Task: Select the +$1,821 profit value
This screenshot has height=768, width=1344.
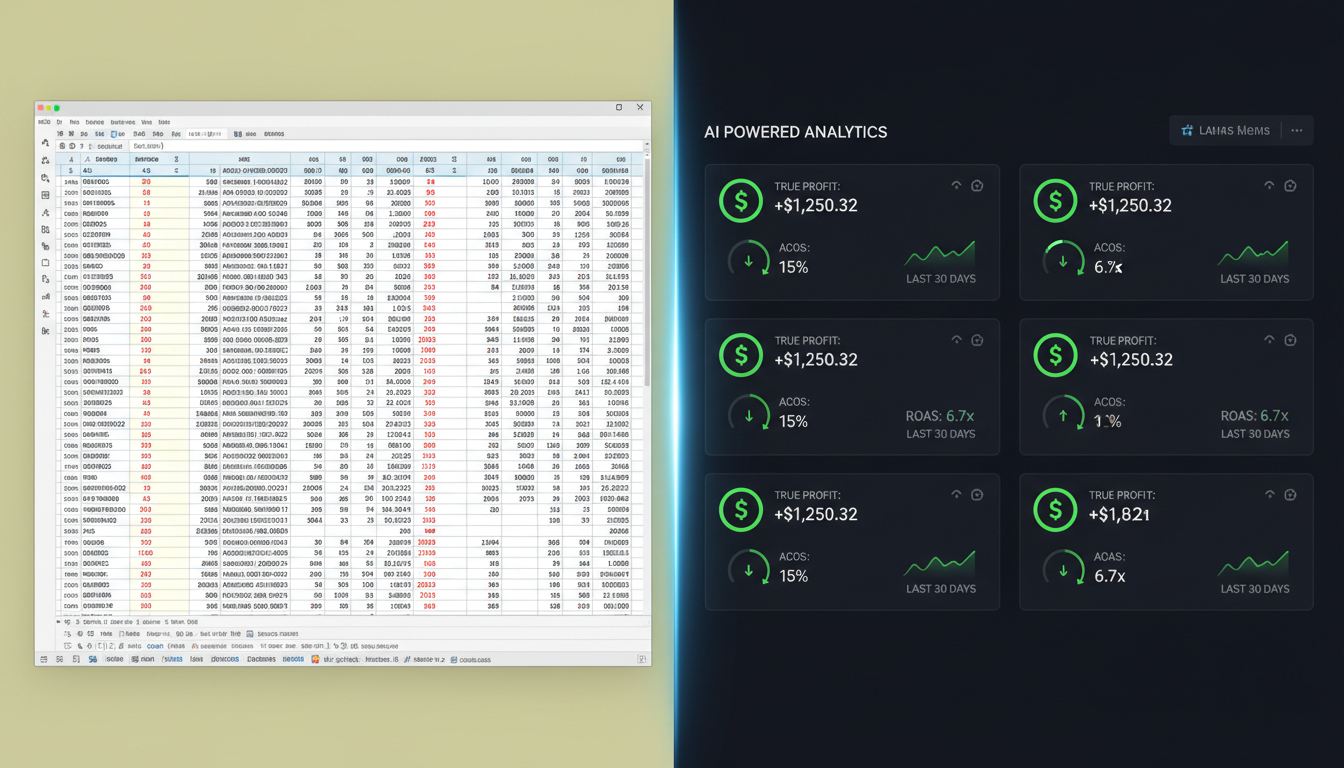Action: click(x=1119, y=514)
